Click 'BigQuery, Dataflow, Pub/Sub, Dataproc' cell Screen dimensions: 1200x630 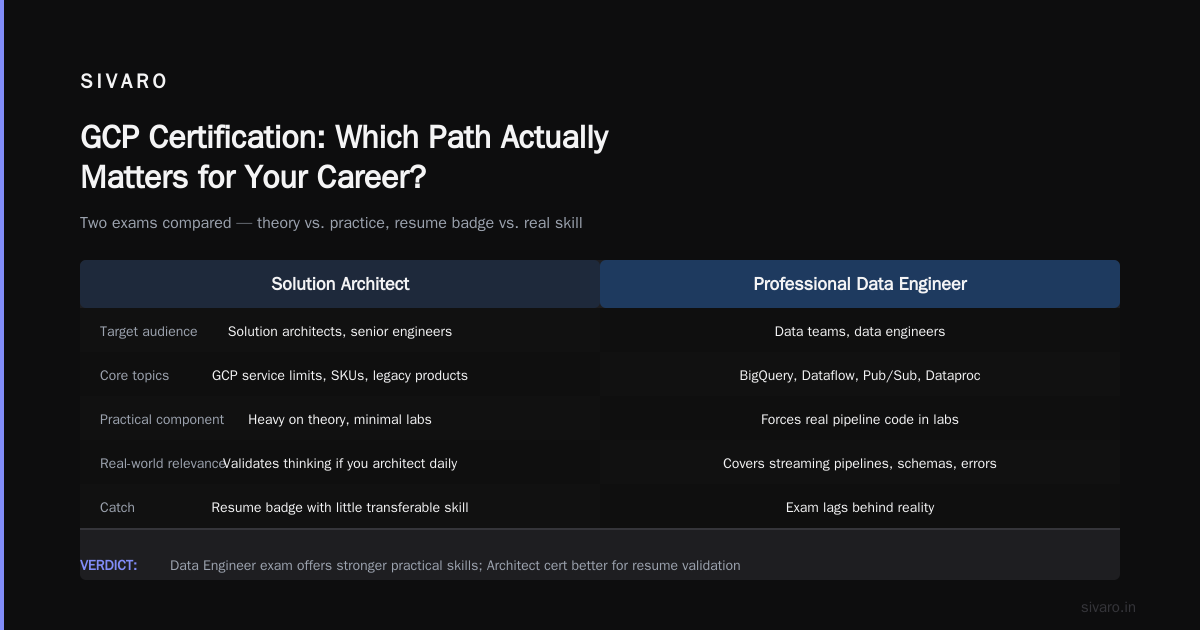pos(860,375)
